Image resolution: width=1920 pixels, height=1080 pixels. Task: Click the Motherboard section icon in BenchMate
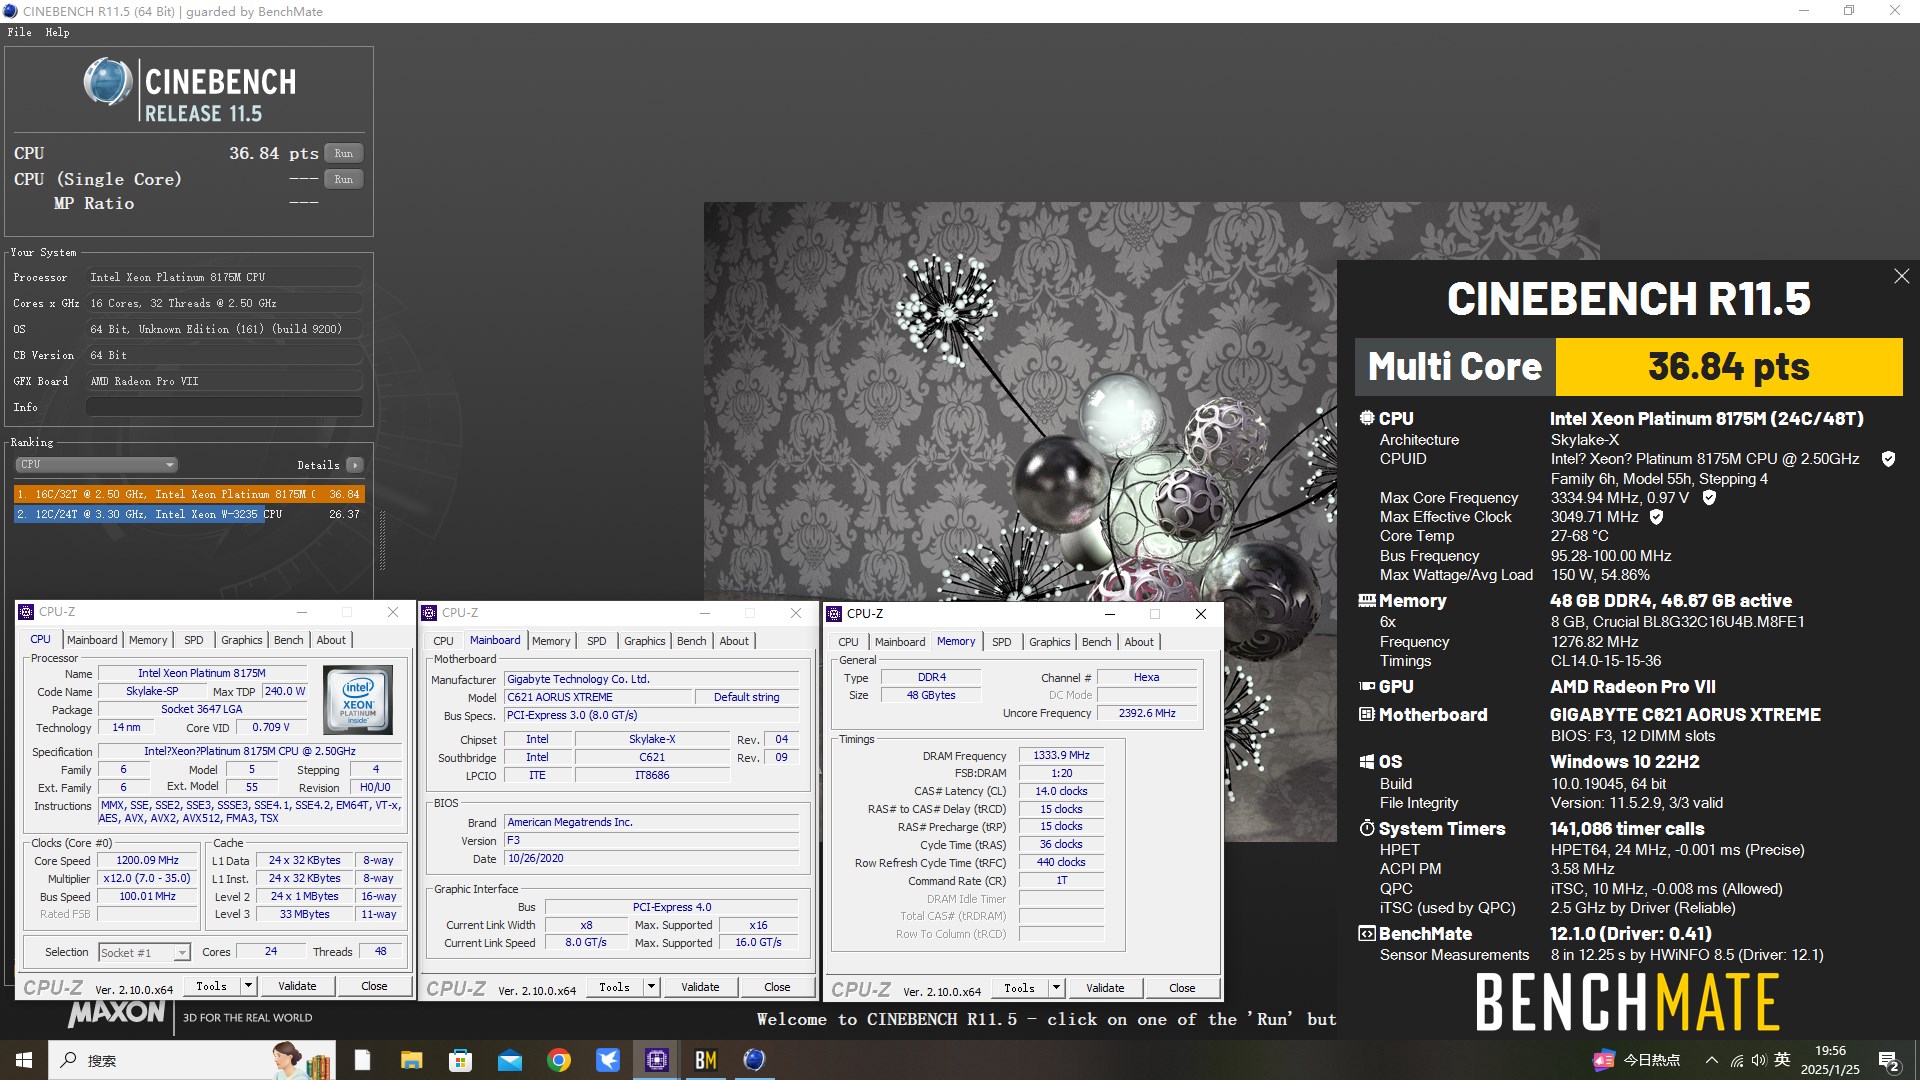click(1367, 714)
